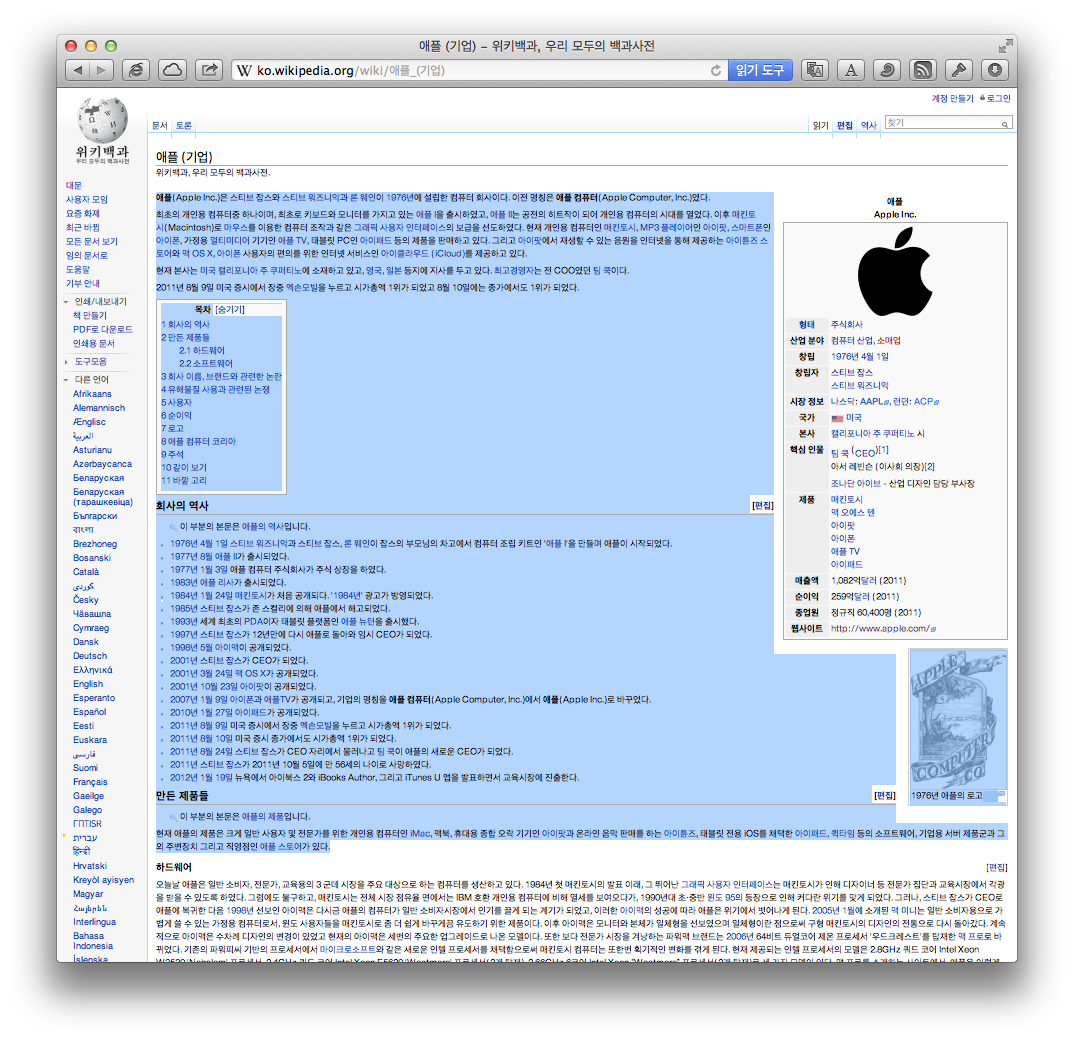Image resolution: width=1074 pixels, height=1041 pixels.
Task: Open the Français language link
Action: click(x=90, y=782)
